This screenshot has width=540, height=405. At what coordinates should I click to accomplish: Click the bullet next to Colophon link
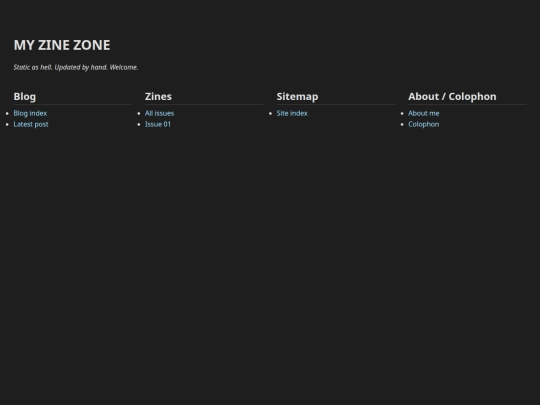[x=402, y=124]
